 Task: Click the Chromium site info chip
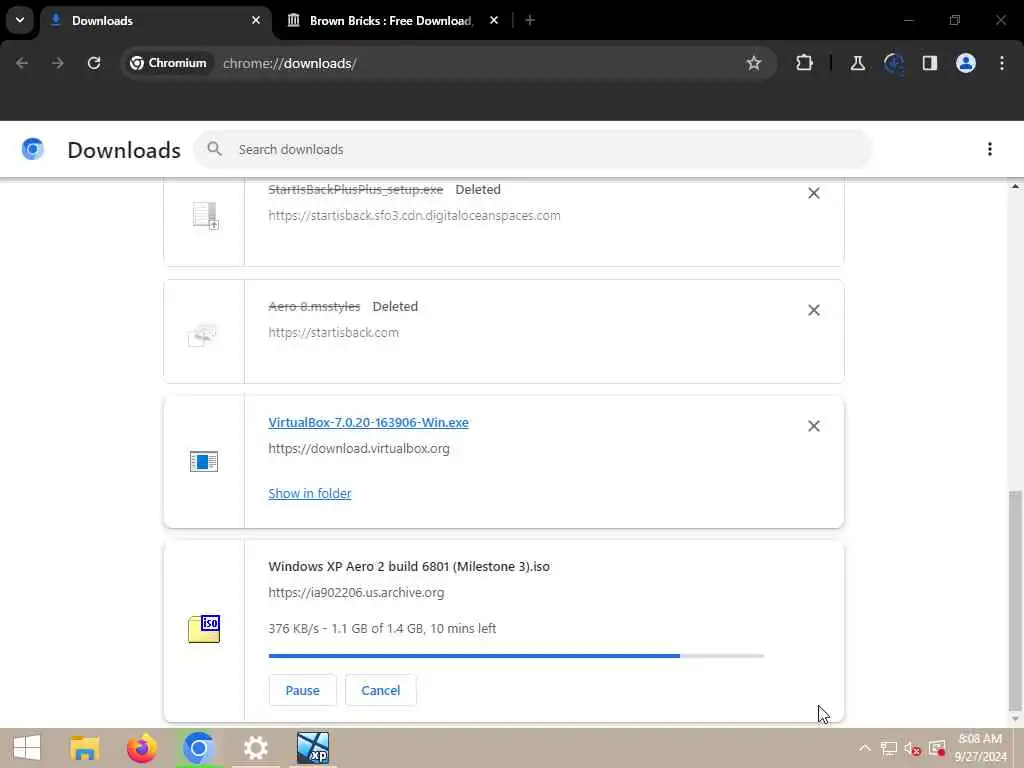(168, 63)
